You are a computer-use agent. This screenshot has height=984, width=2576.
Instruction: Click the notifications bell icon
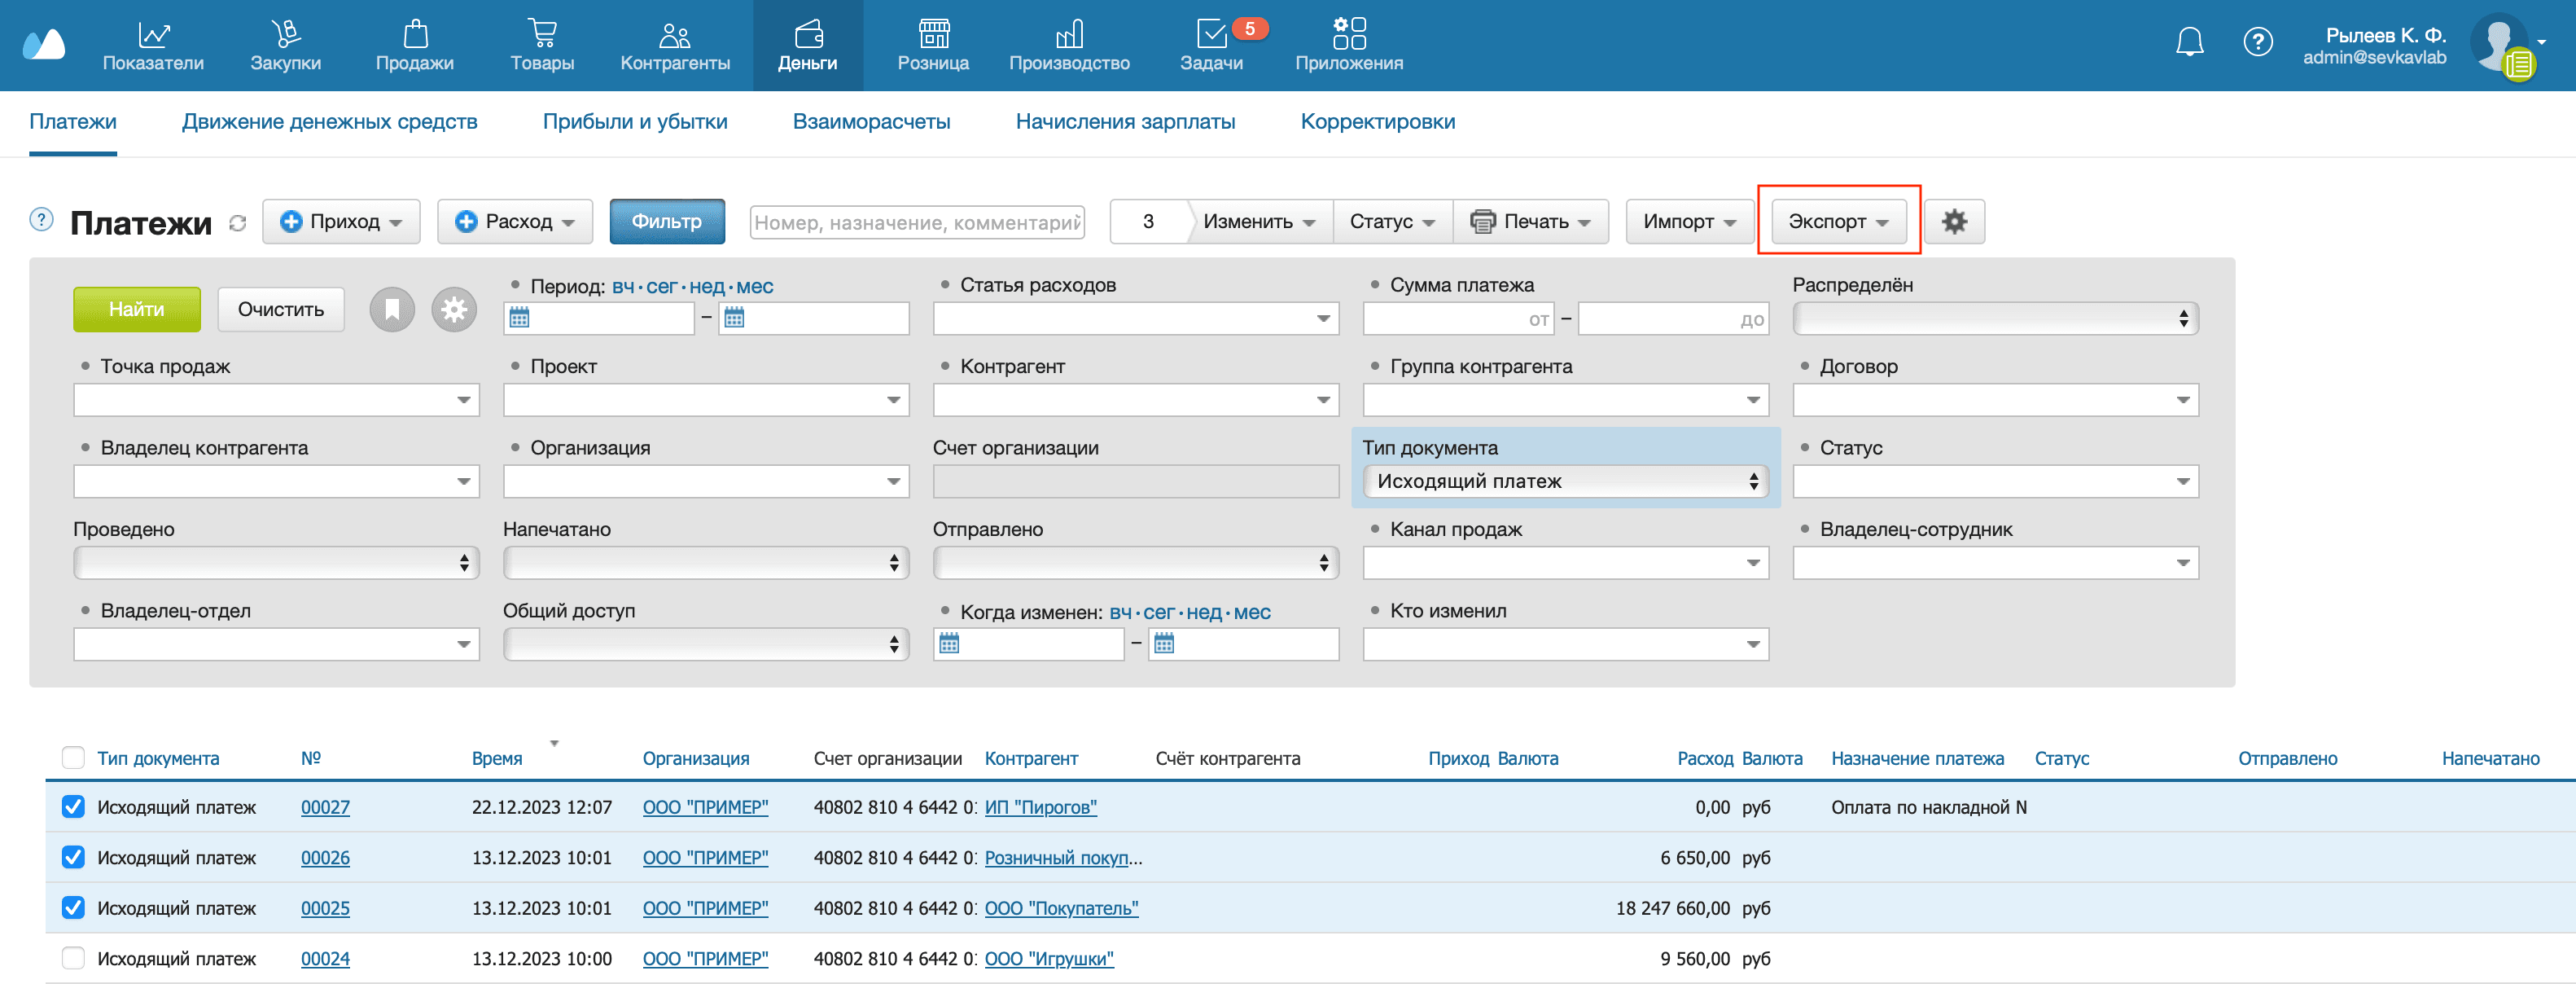(2189, 42)
